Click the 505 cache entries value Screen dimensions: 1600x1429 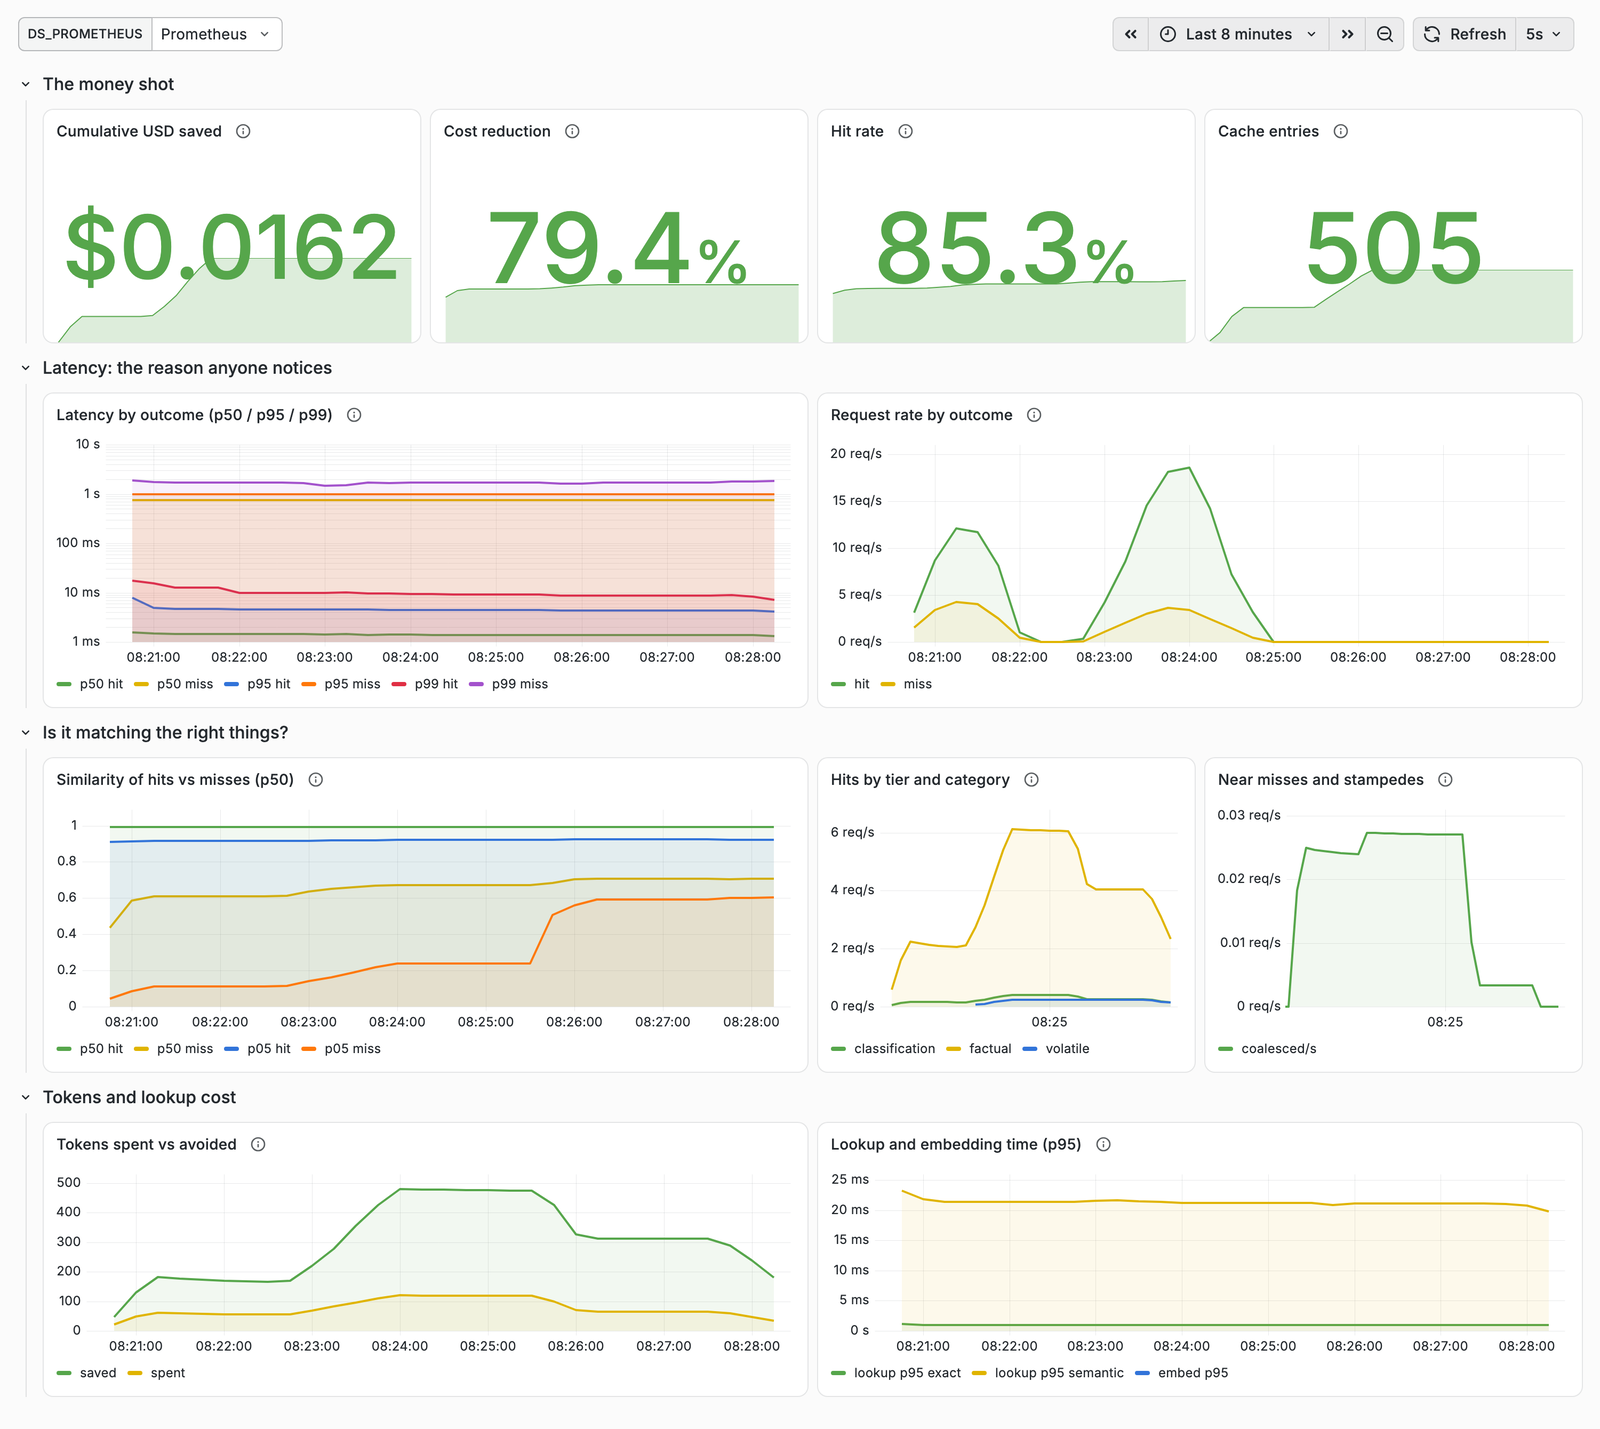coord(1393,247)
